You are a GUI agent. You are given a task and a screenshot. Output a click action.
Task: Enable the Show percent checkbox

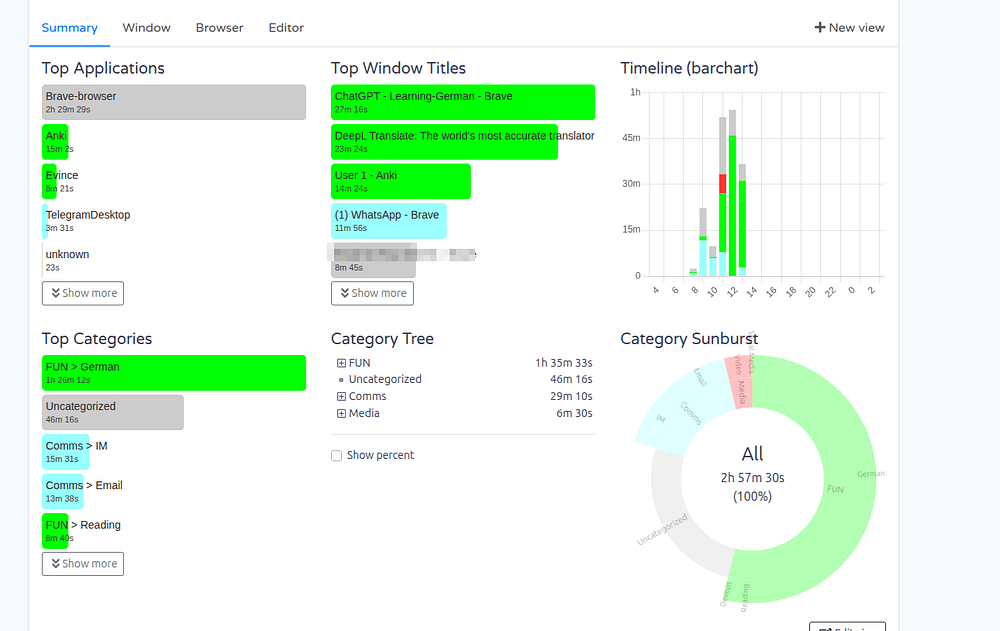(x=336, y=456)
